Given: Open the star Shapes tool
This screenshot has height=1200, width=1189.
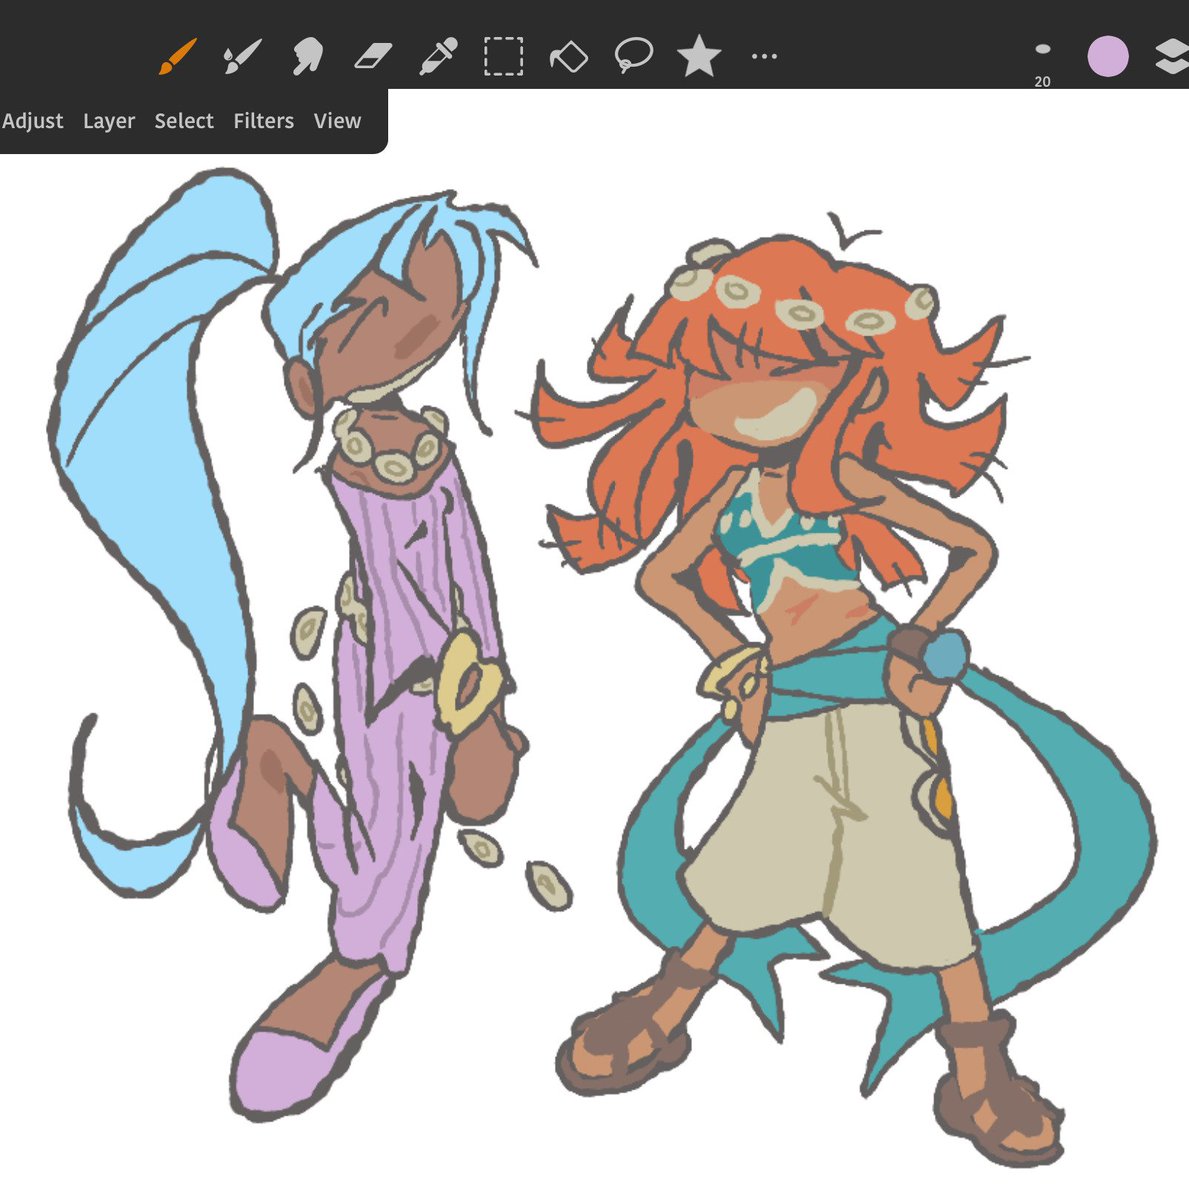Looking at the screenshot, I should pos(699,56).
